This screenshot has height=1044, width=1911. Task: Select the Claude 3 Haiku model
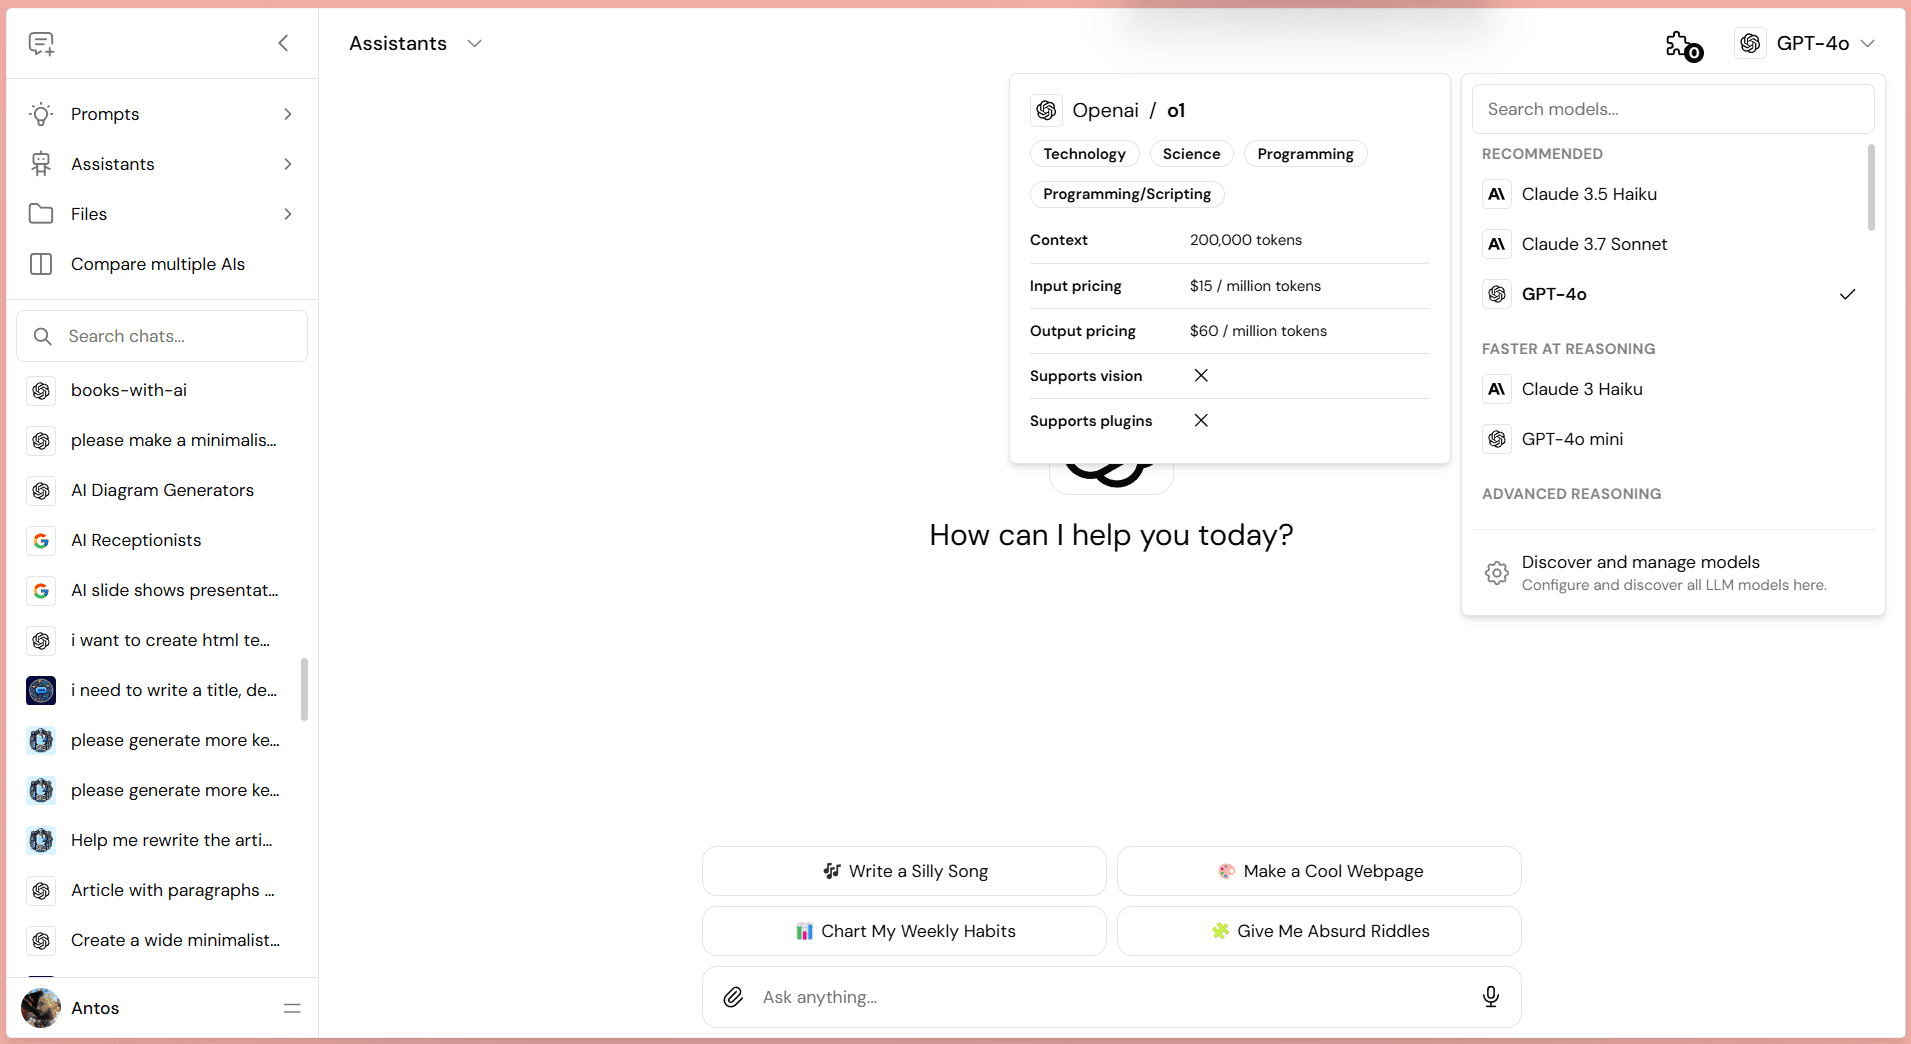pos(1669,389)
